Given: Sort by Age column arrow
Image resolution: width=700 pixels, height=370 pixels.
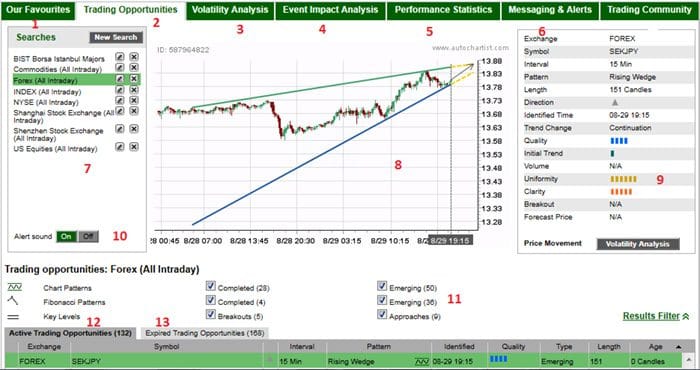Looking at the screenshot, I should (x=679, y=347).
